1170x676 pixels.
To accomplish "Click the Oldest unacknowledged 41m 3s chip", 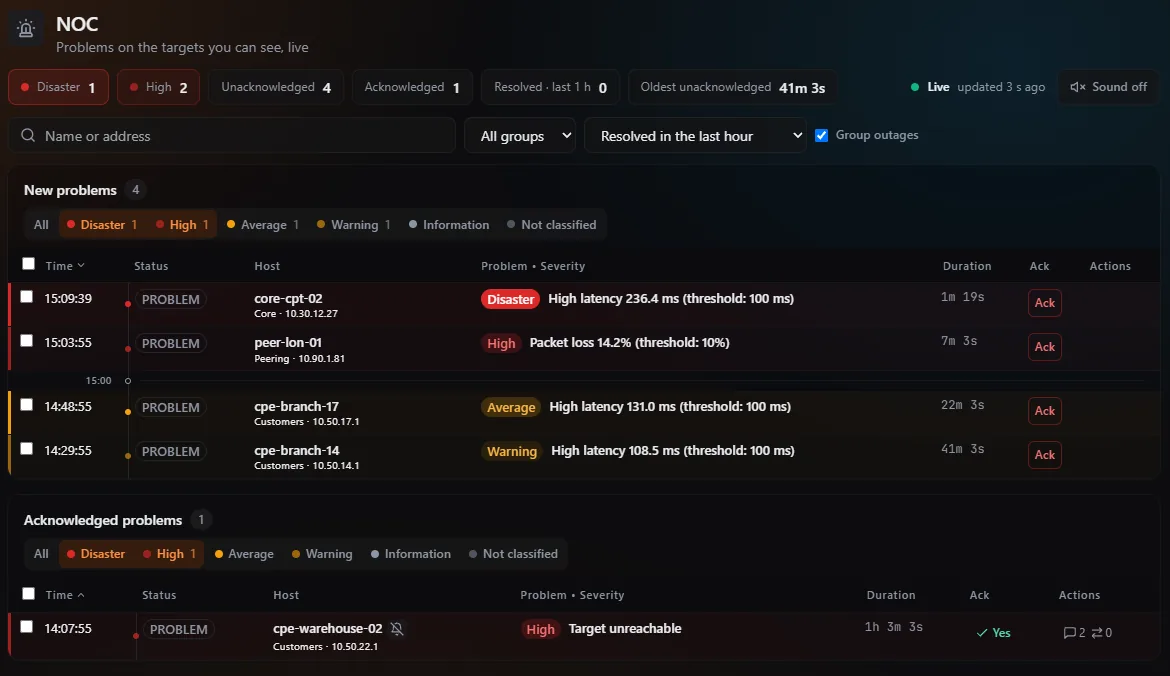I will coord(733,87).
